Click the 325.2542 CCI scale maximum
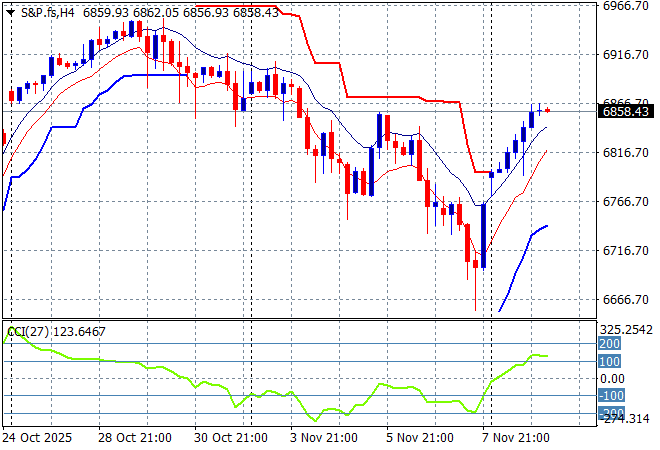Image resolution: width=660 pixels, height=450 pixels. click(x=626, y=330)
